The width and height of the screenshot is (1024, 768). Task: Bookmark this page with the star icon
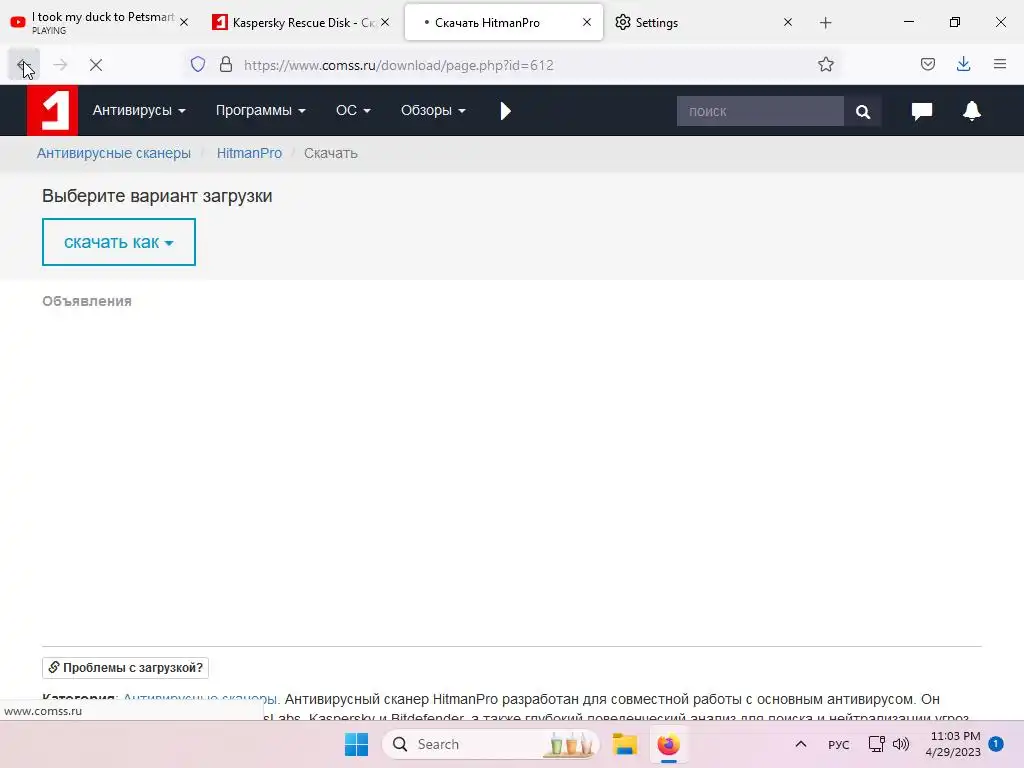point(825,64)
